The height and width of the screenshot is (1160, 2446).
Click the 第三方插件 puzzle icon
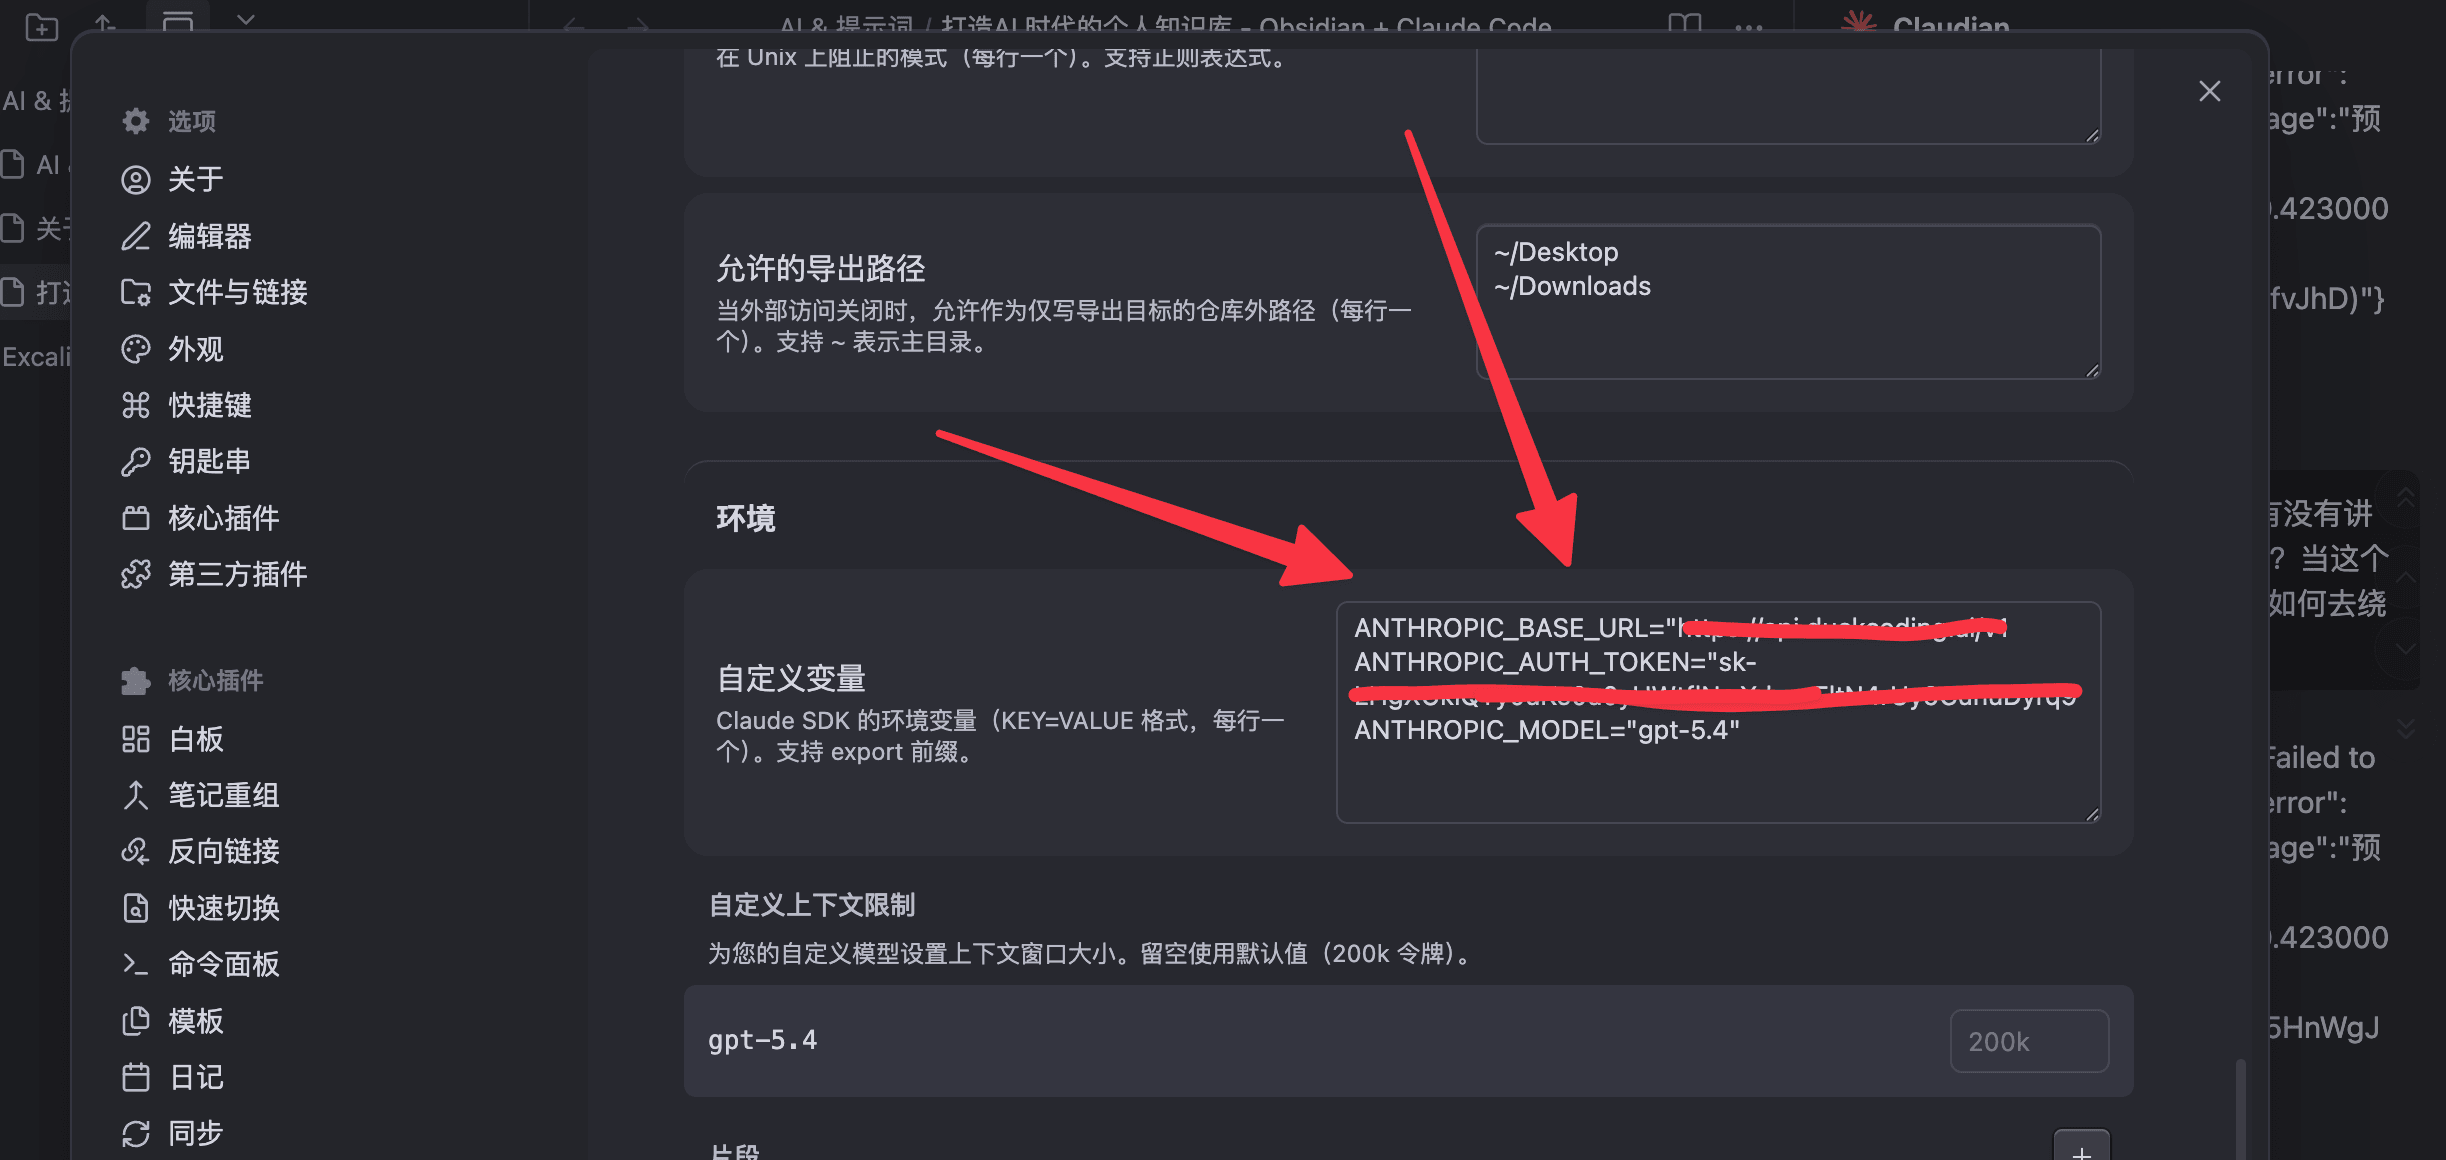(136, 574)
